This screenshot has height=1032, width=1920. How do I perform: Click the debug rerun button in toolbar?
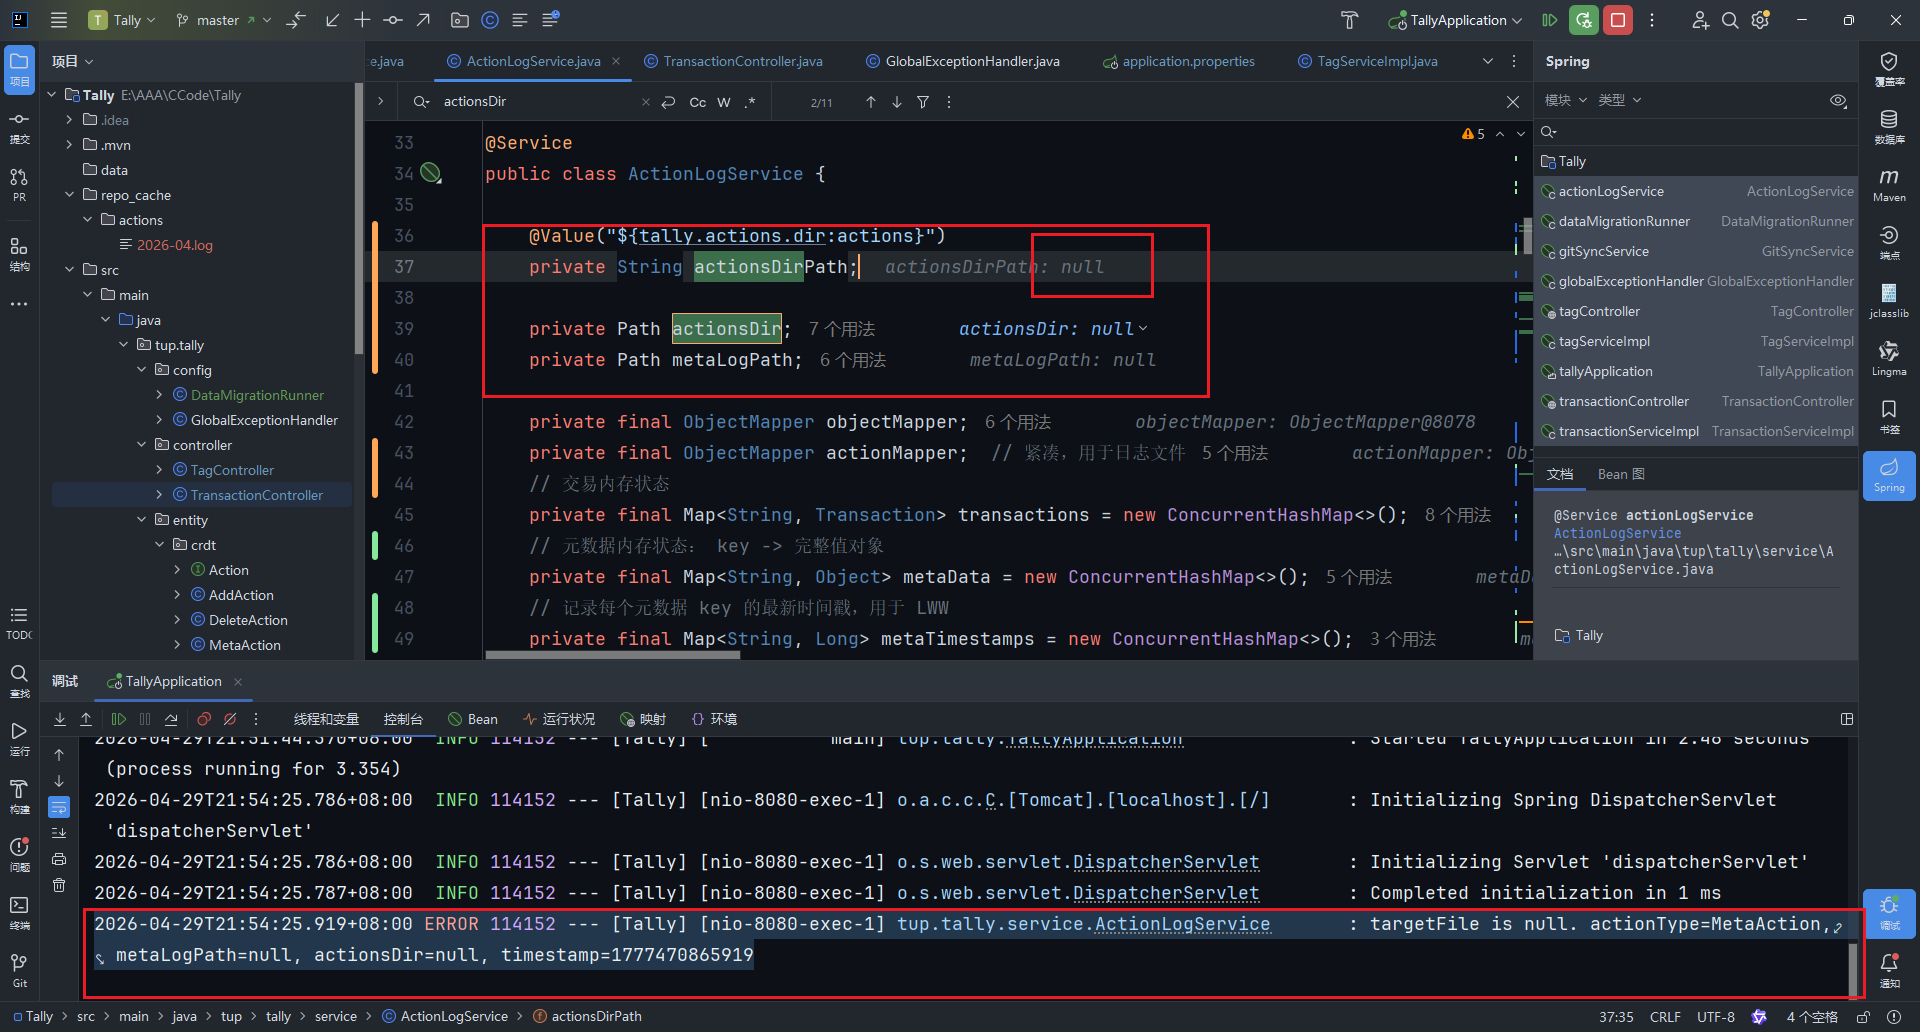pos(1583,20)
